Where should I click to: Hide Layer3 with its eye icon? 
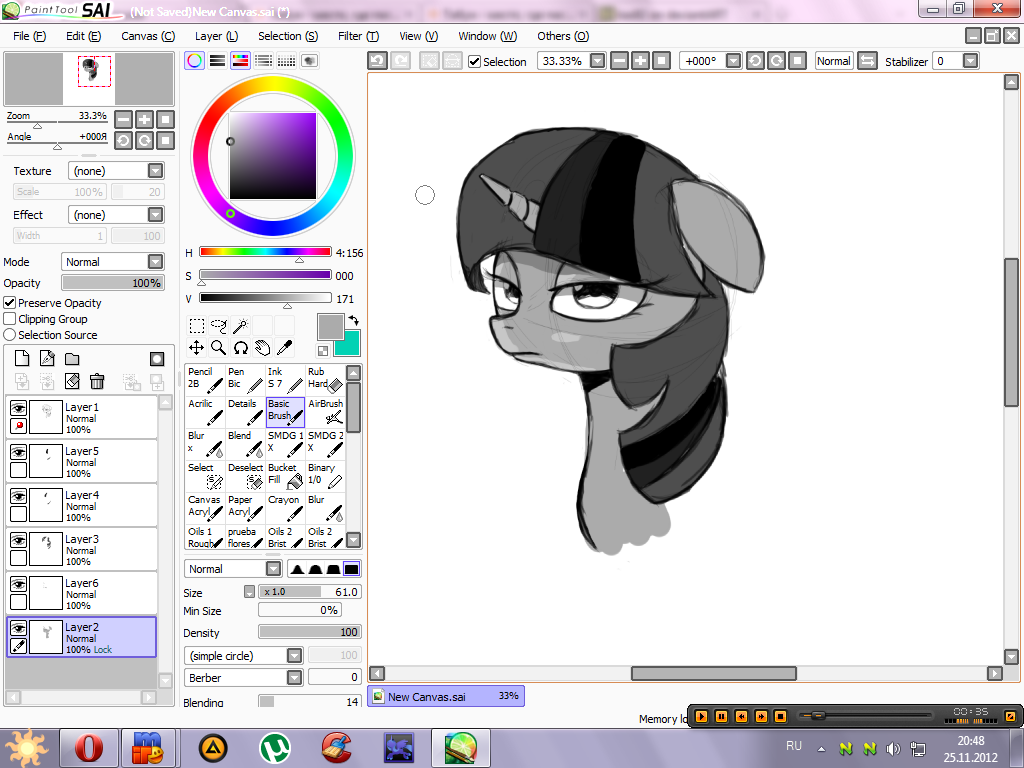pyautogui.click(x=18, y=540)
